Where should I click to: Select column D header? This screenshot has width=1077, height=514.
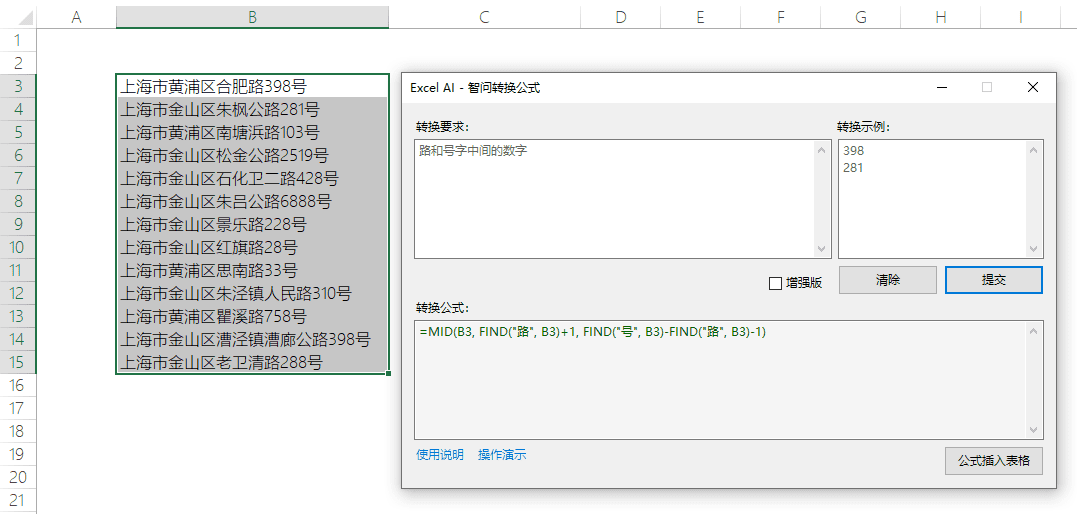(x=621, y=18)
